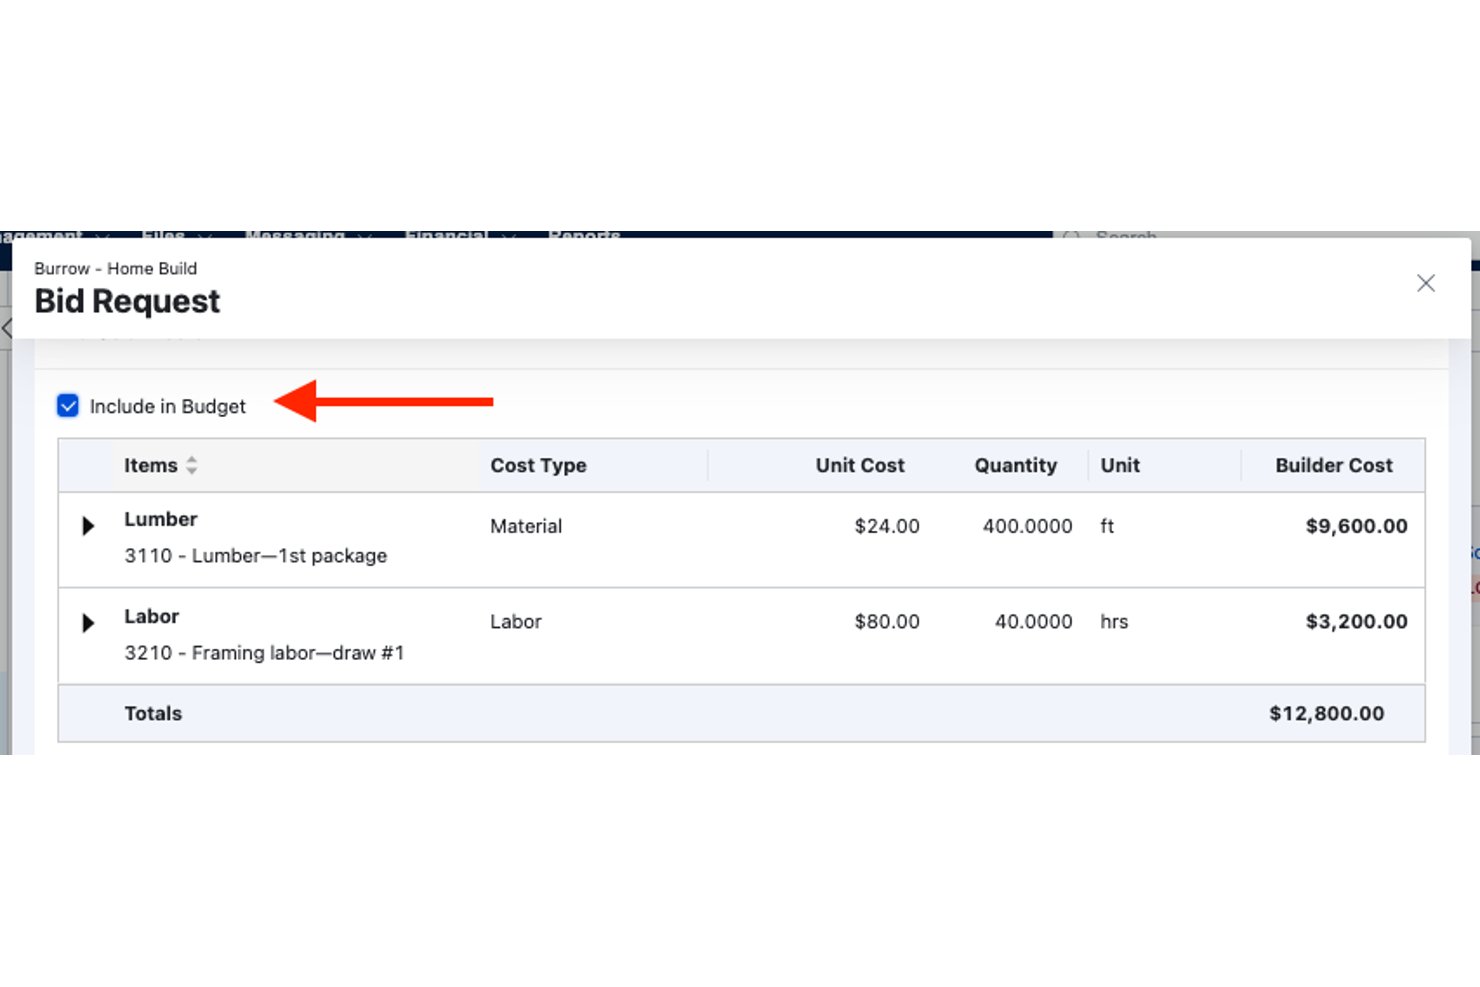The width and height of the screenshot is (1480, 987).
Task: Click the Builder Cost column header
Action: coord(1334,465)
